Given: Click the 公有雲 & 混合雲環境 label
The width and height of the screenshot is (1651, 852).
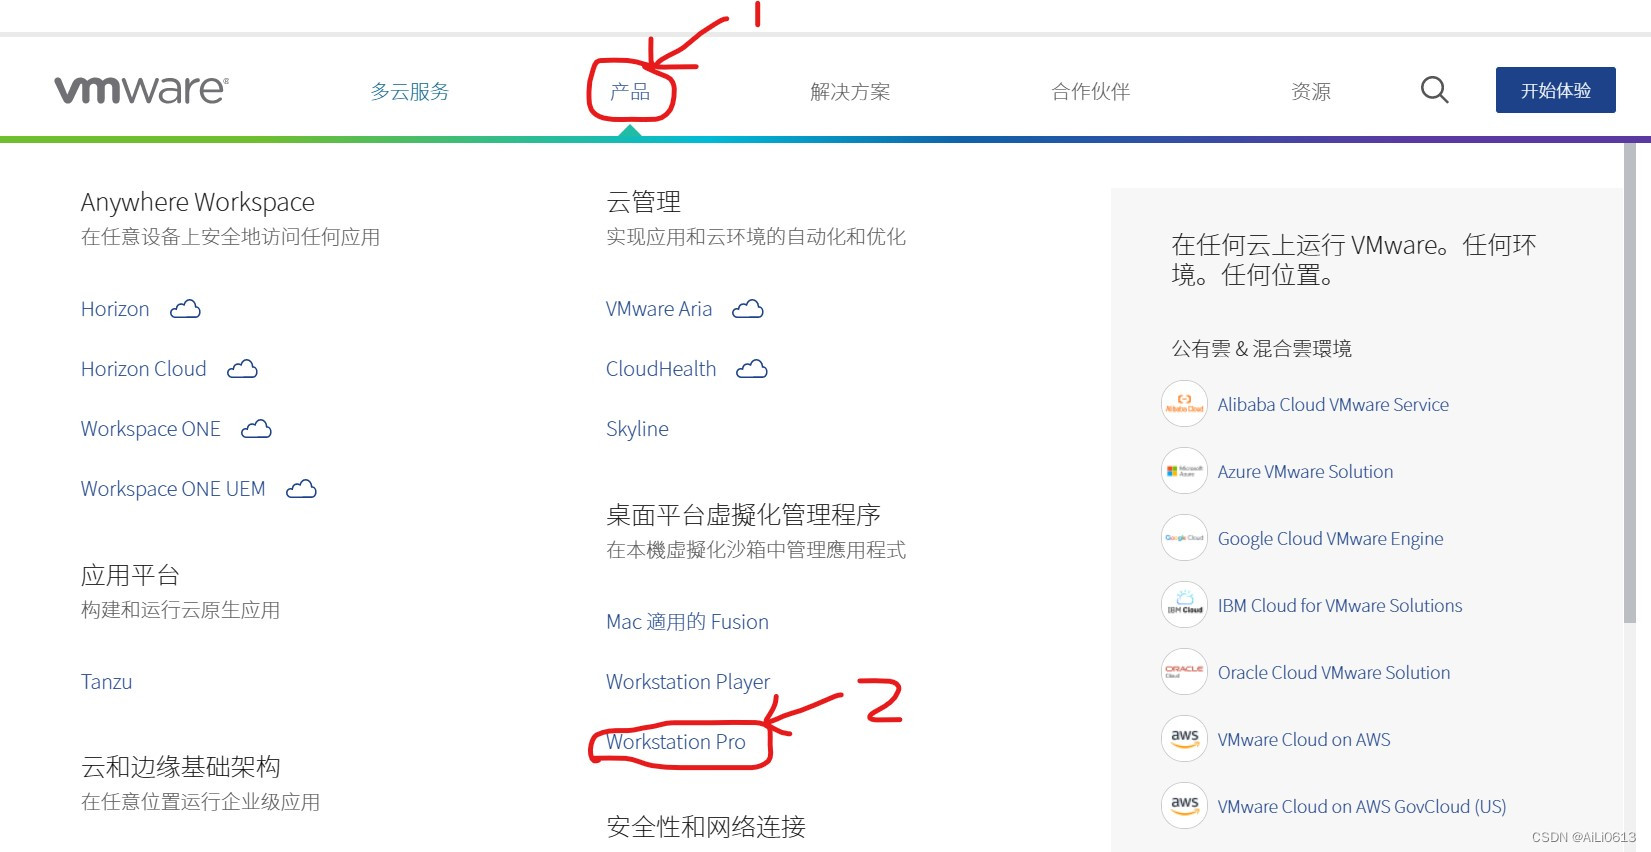Looking at the screenshot, I should pos(1262,348).
